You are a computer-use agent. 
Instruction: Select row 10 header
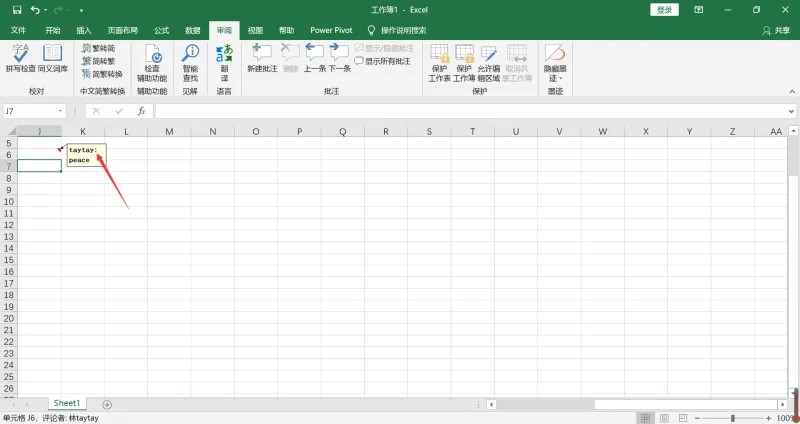pos(9,202)
